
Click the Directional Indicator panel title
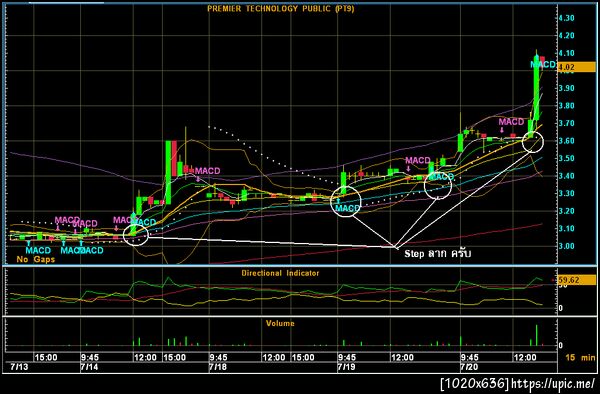pos(280,273)
